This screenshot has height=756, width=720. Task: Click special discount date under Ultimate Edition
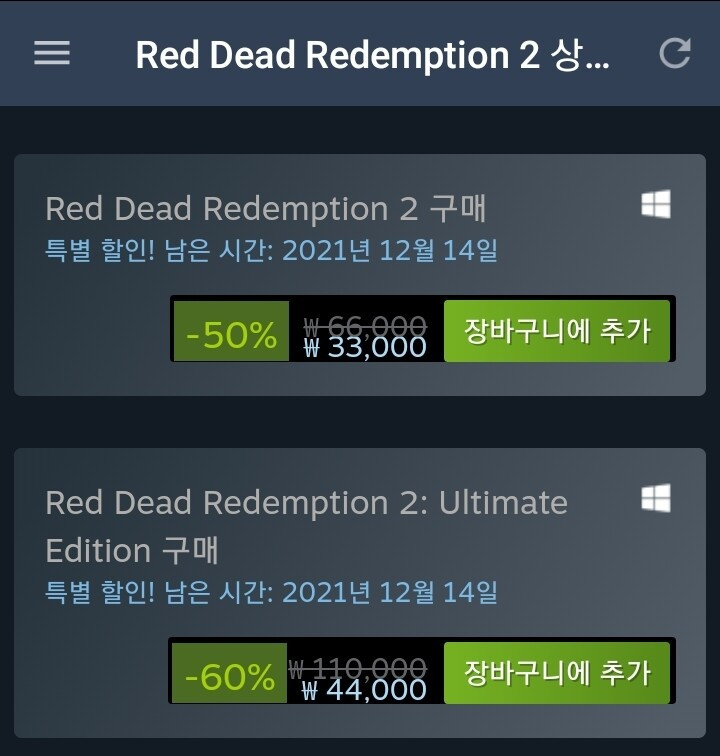(x=271, y=592)
